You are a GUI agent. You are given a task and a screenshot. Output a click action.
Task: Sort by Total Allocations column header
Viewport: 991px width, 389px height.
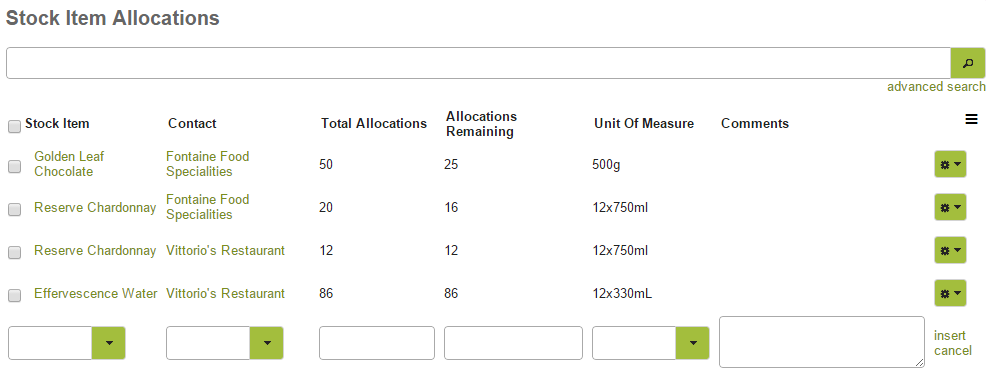coord(374,123)
